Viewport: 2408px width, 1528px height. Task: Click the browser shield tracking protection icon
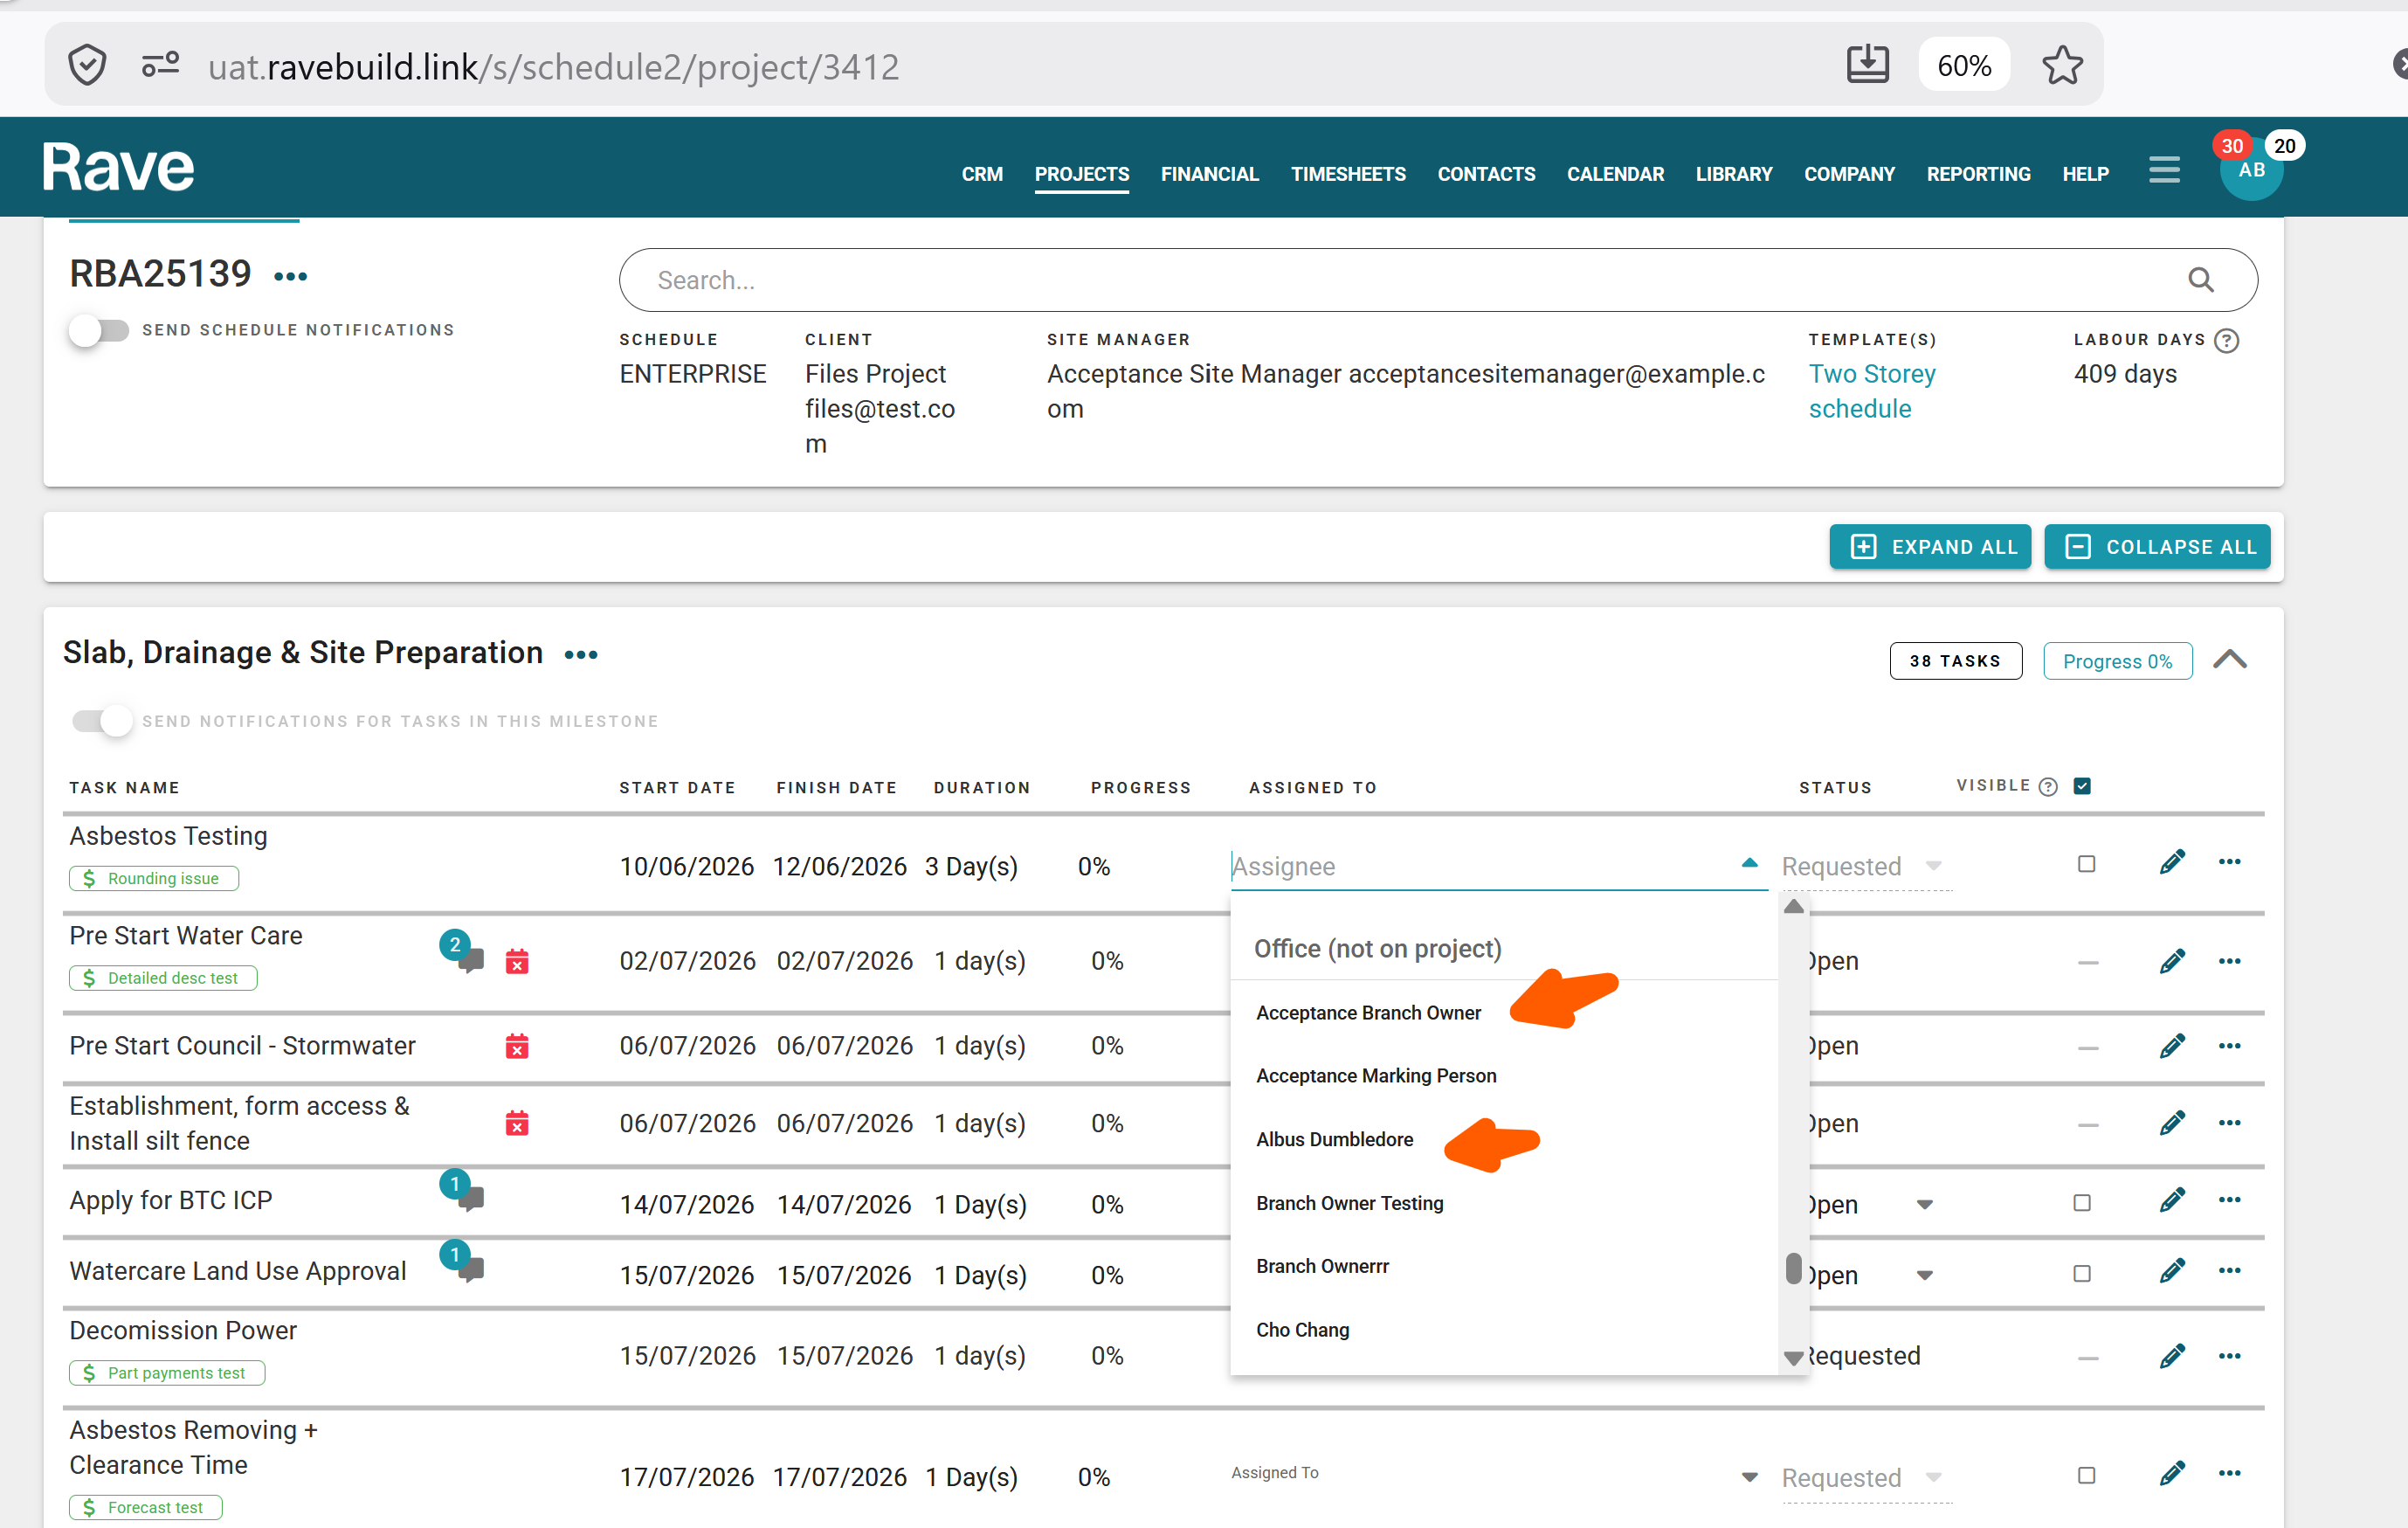(x=87, y=66)
